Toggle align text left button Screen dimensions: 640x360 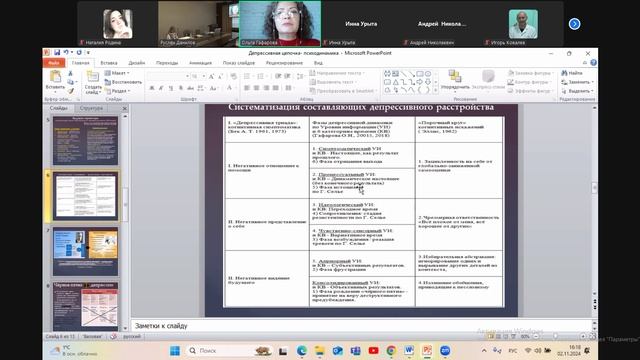(x=247, y=88)
